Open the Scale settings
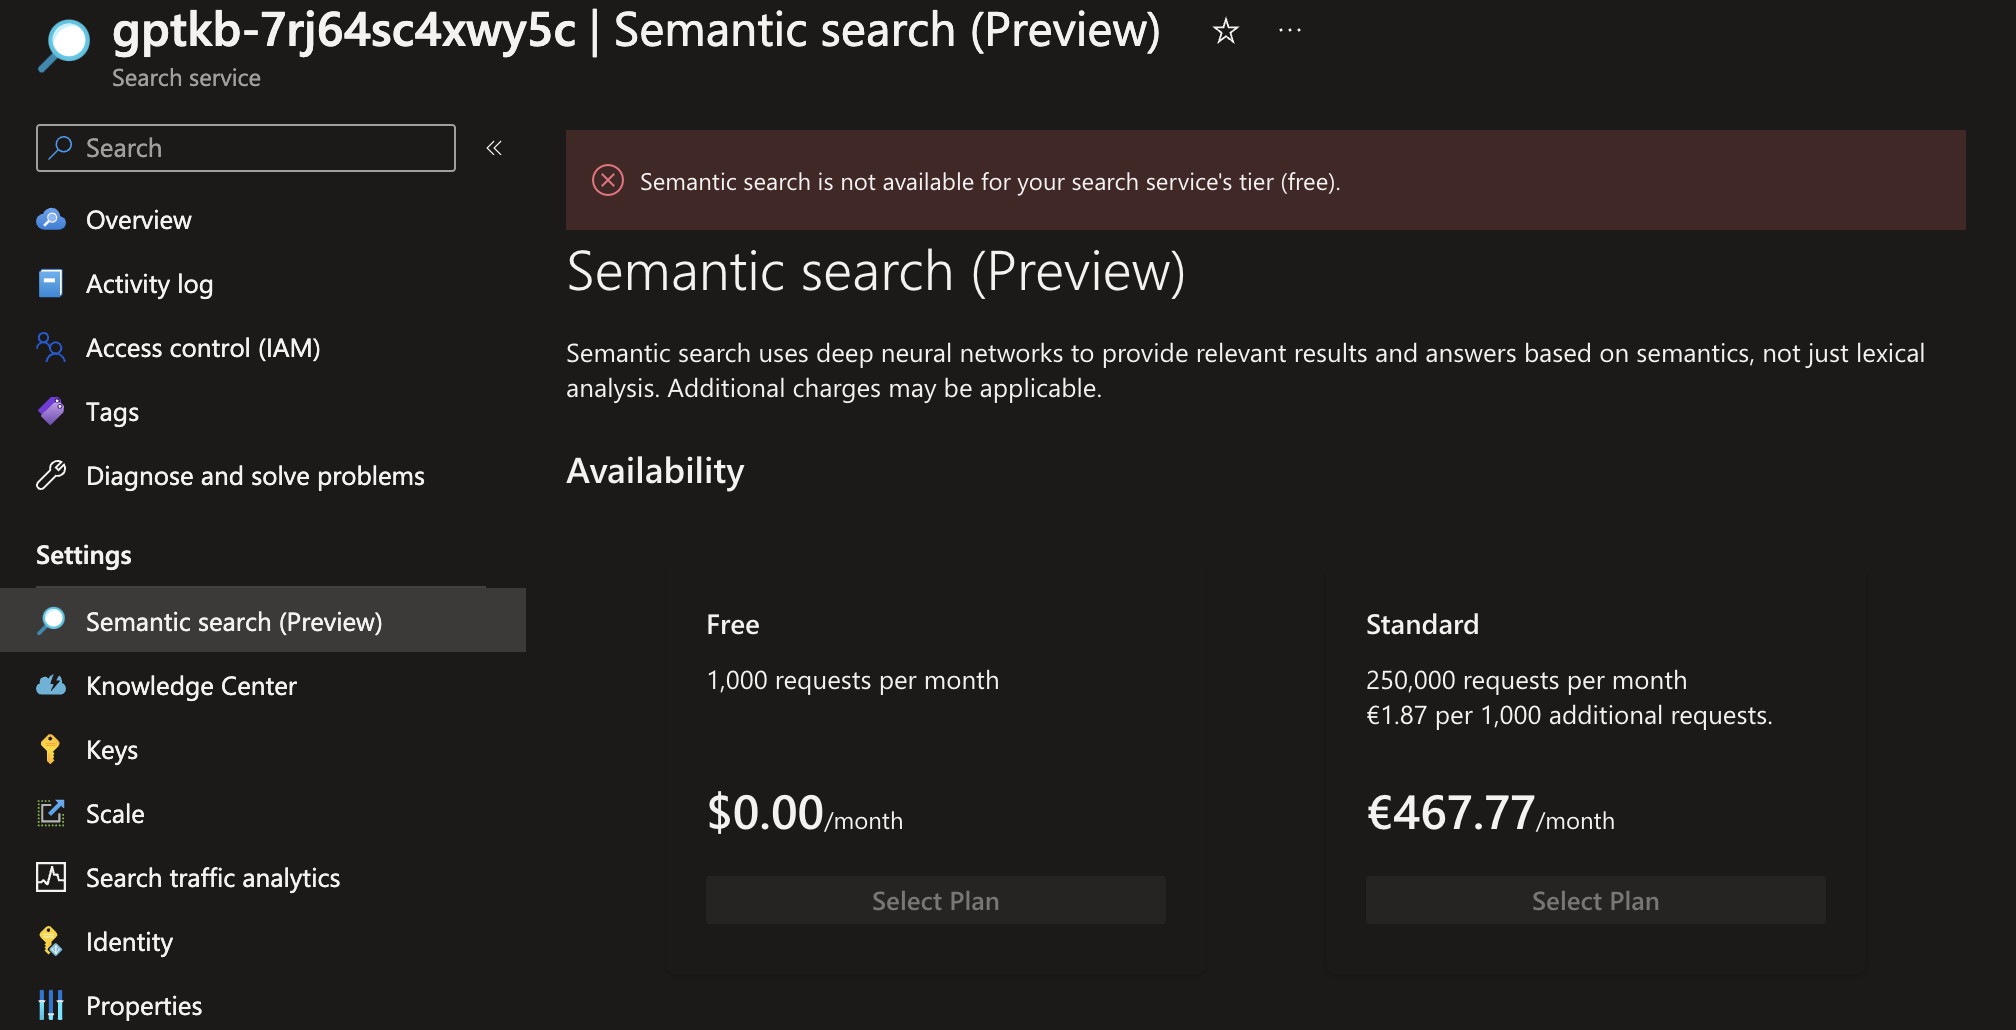This screenshot has height=1030, width=2016. pos(115,814)
